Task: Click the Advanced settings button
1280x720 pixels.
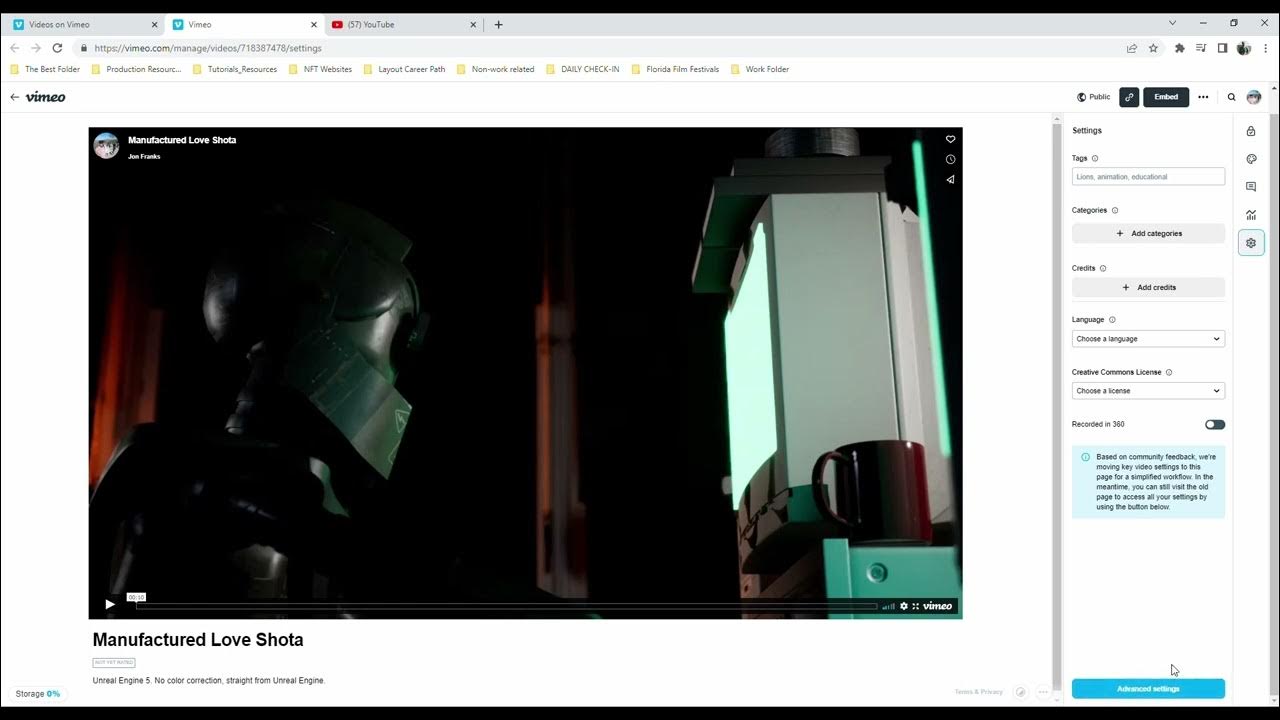Action: click(x=1148, y=689)
